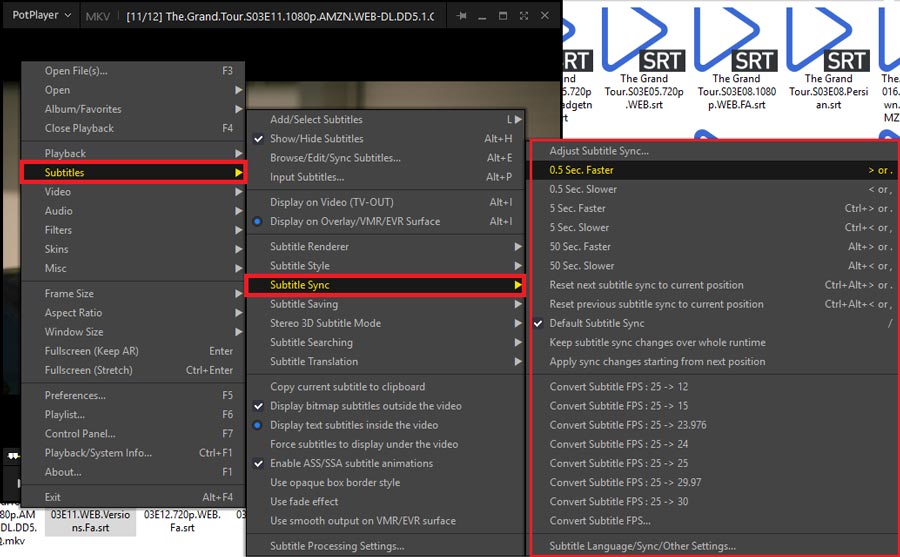
Task: Choose 0.5 Sec. Faster sync
Action: click(x=714, y=170)
